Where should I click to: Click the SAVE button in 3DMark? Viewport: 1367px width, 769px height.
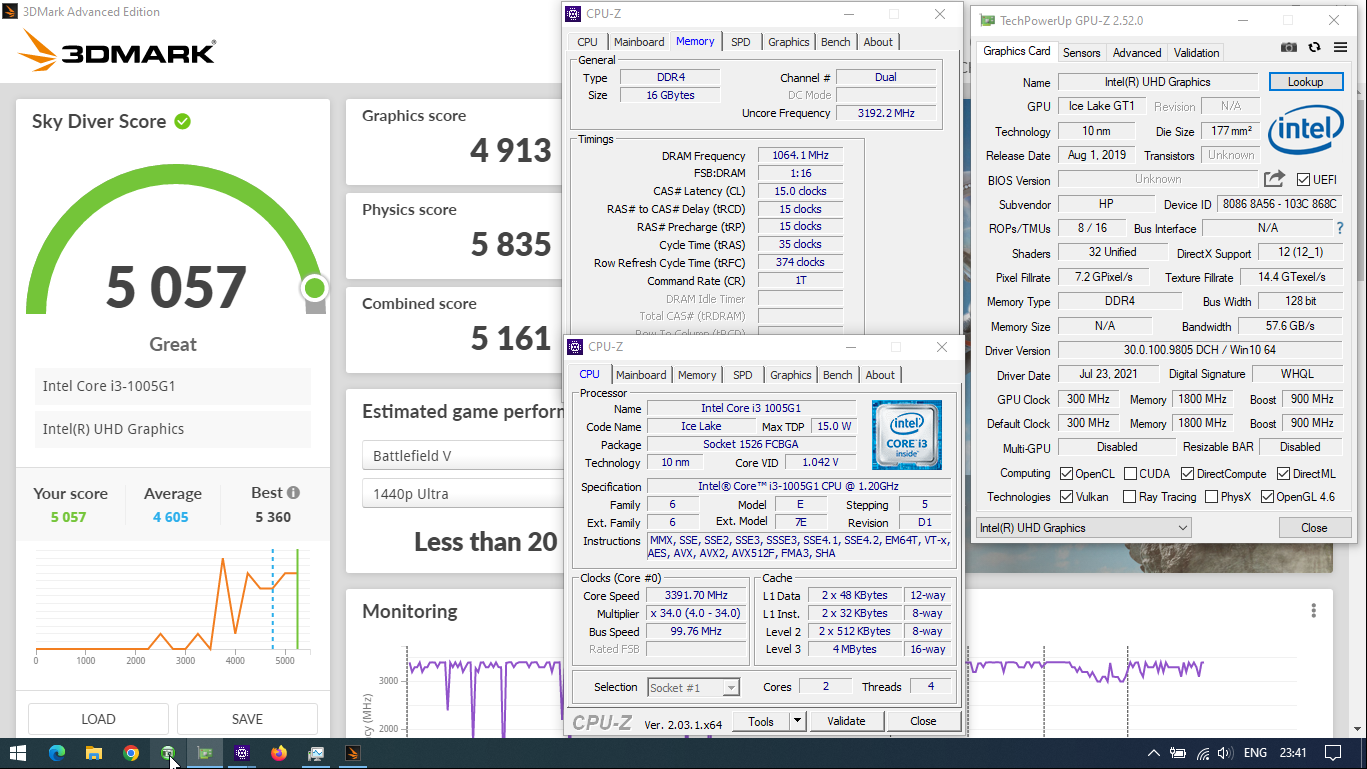point(247,719)
